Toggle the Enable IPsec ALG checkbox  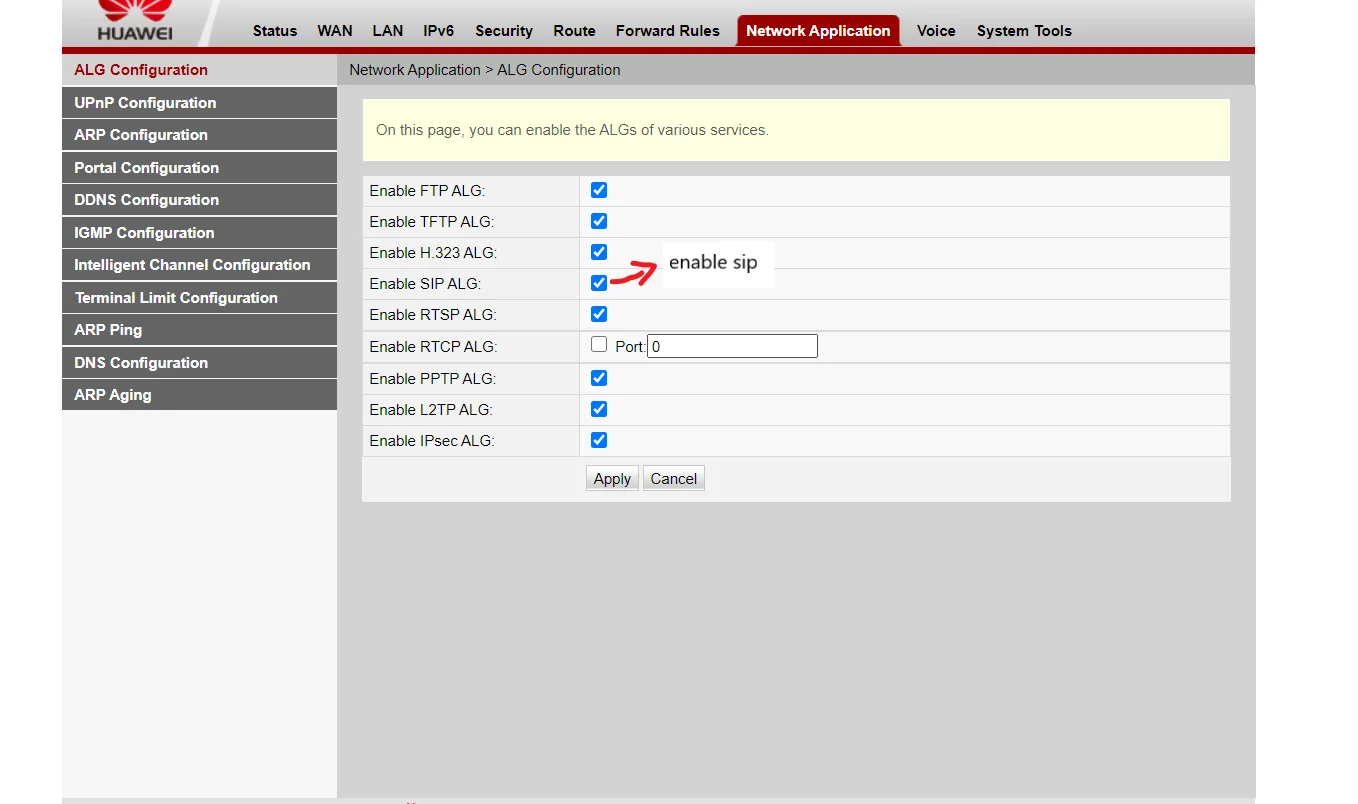(x=599, y=440)
